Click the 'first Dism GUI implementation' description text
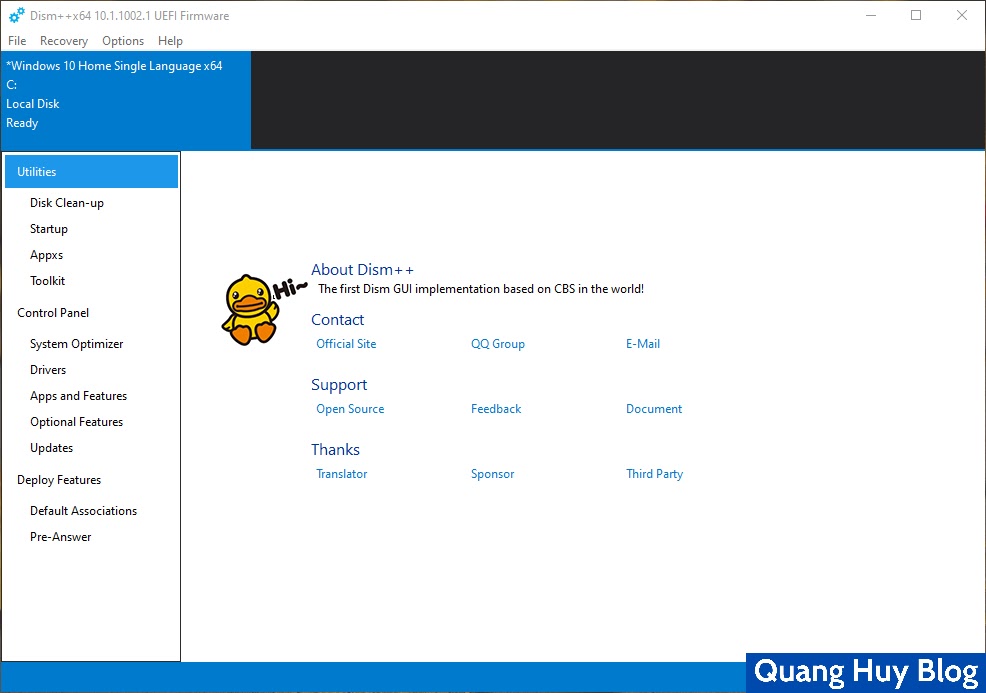Screen dimensions: 986x693 480,289
